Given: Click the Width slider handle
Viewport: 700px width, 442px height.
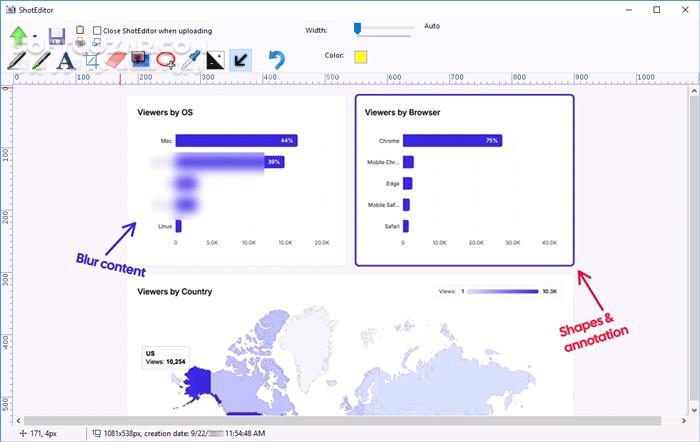Looking at the screenshot, I should click(x=357, y=28).
